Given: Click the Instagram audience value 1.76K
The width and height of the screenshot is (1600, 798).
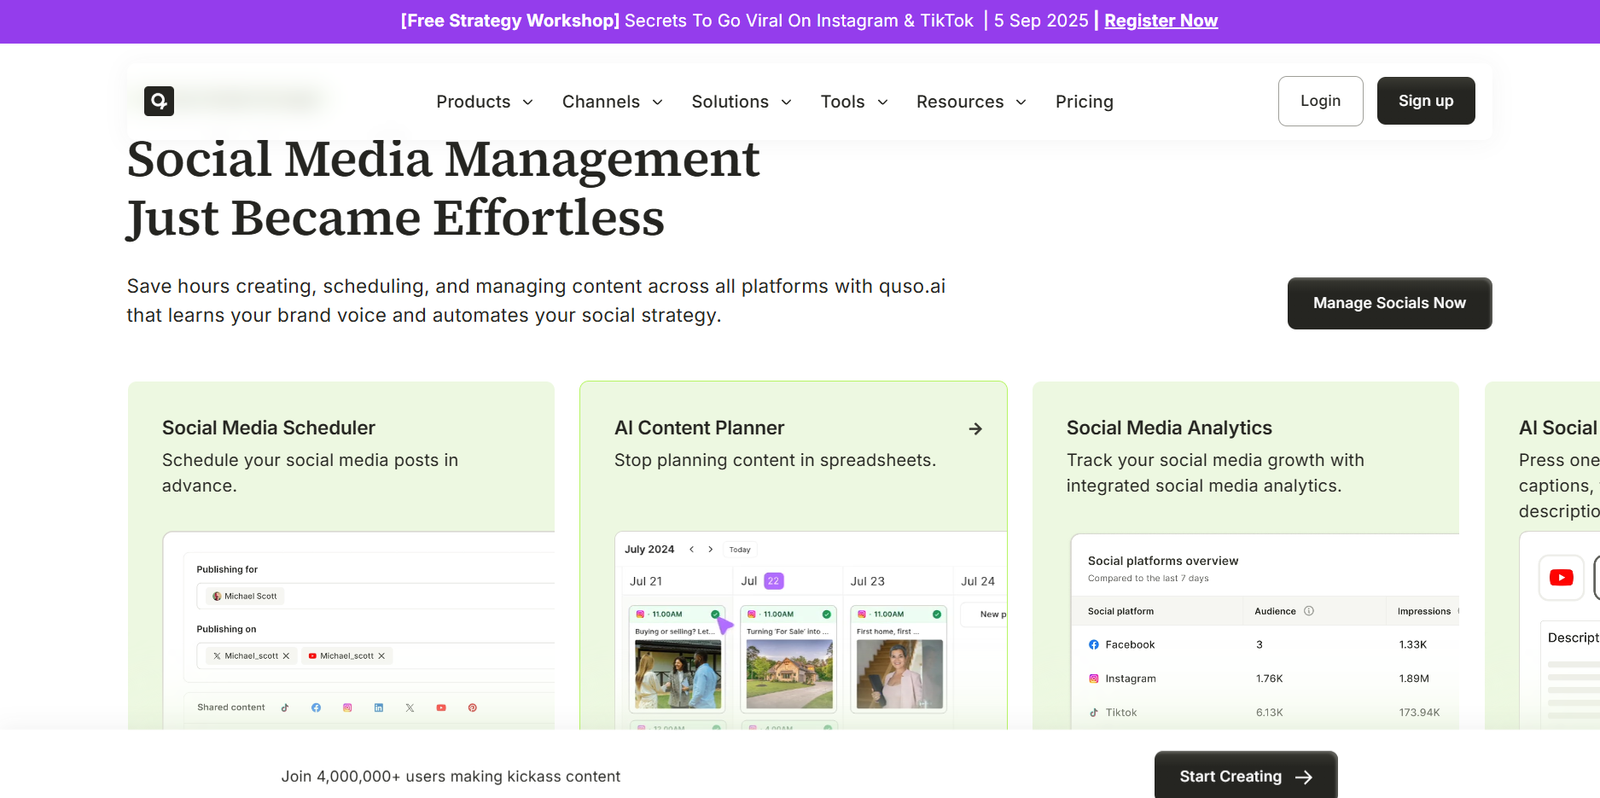Looking at the screenshot, I should [1269, 679].
